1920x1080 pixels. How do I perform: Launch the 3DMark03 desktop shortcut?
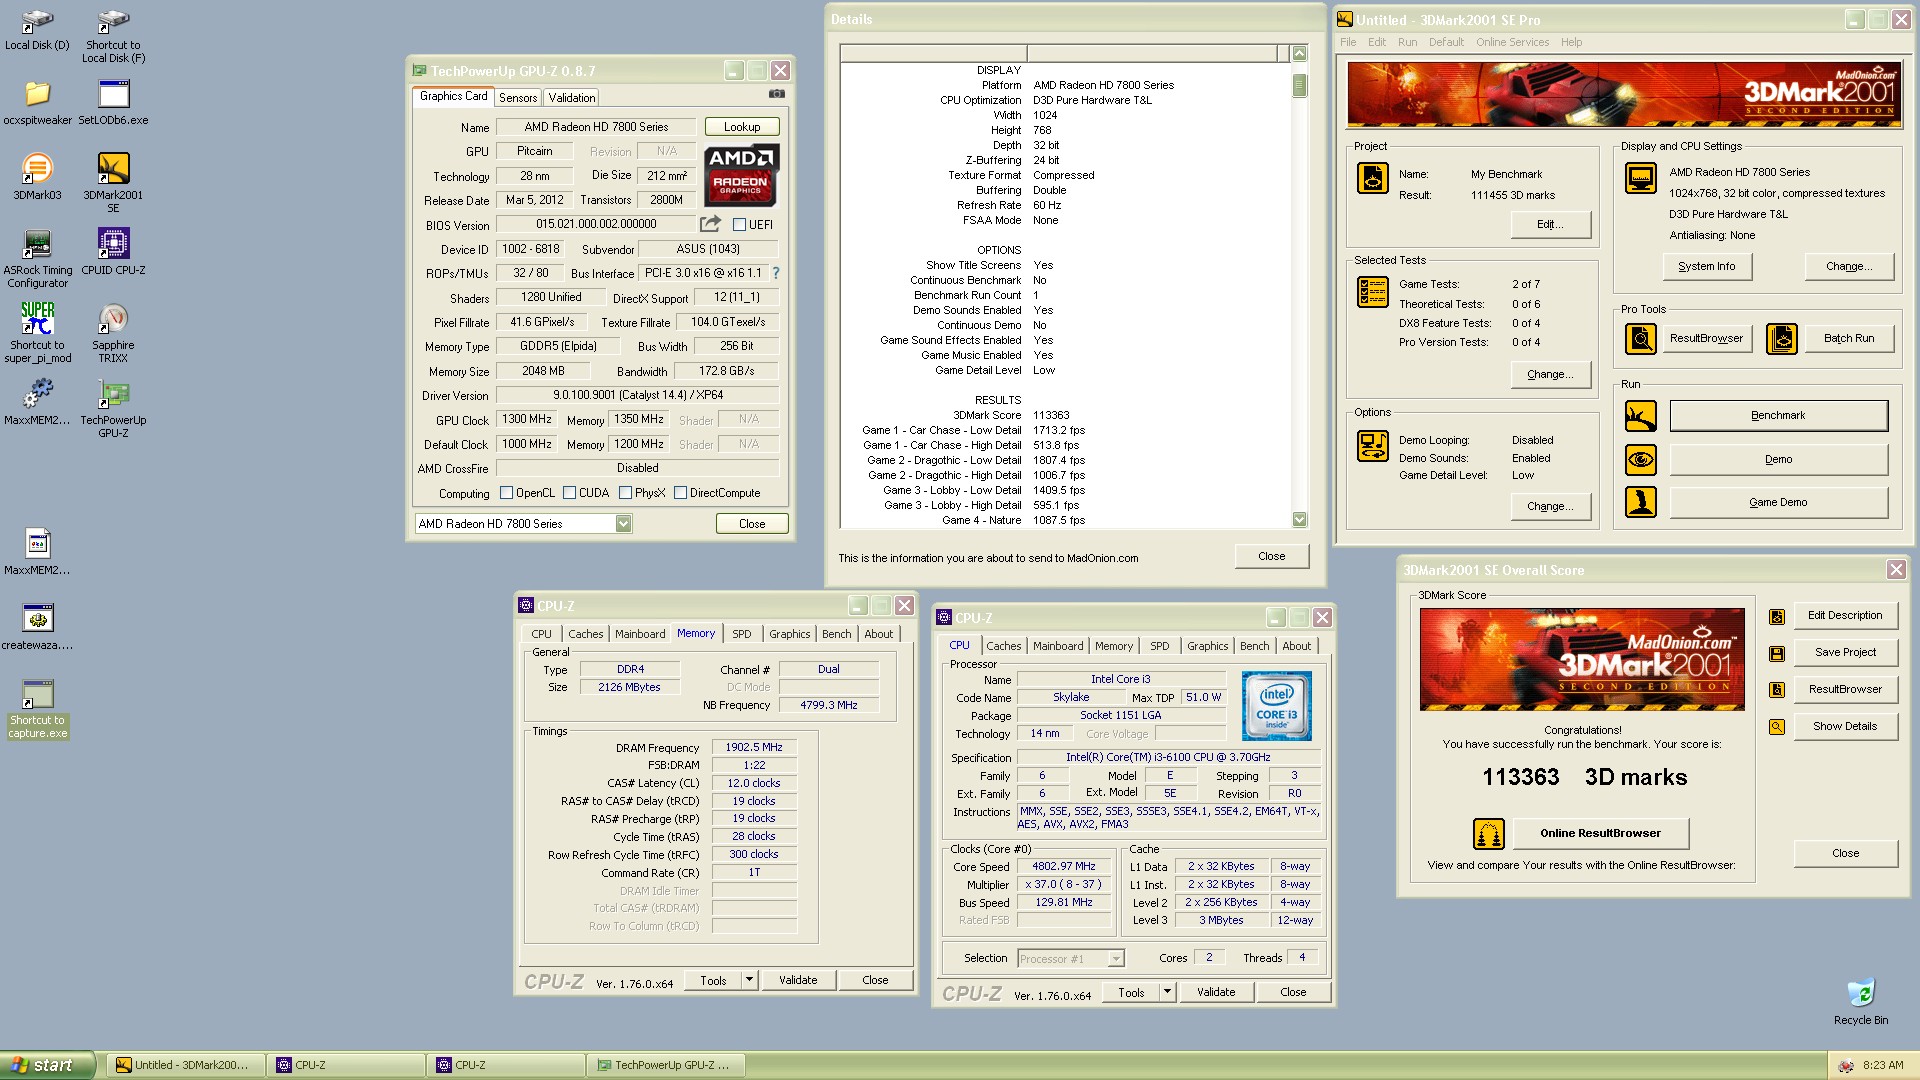pos(37,177)
